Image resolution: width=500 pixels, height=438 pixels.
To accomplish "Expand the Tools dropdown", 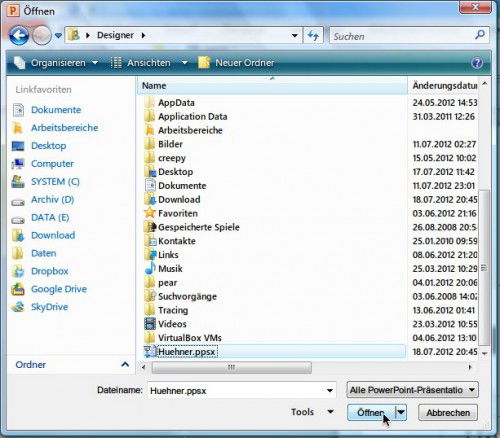I will (x=313, y=412).
